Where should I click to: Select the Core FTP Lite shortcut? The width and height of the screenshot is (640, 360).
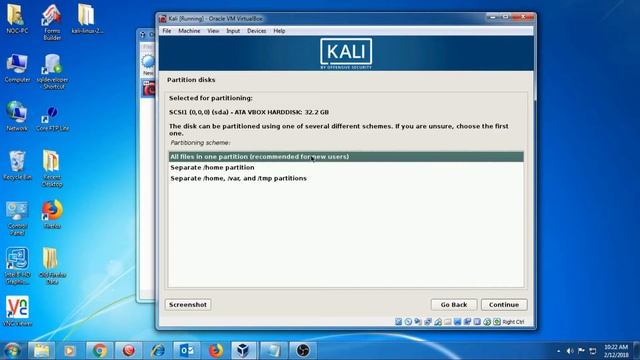click(x=52, y=118)
